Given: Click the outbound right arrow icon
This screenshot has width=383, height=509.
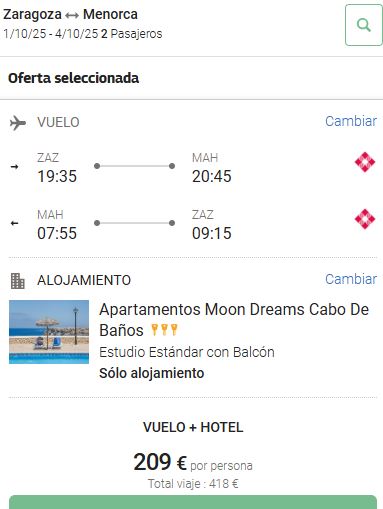Looking at the screenshot, I should [x=14, y=166].
